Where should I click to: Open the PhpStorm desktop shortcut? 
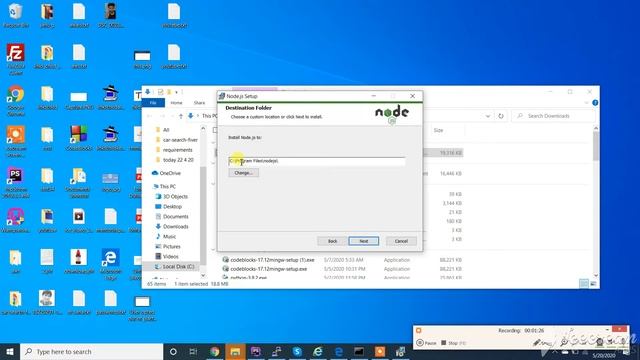click(16, 183)
